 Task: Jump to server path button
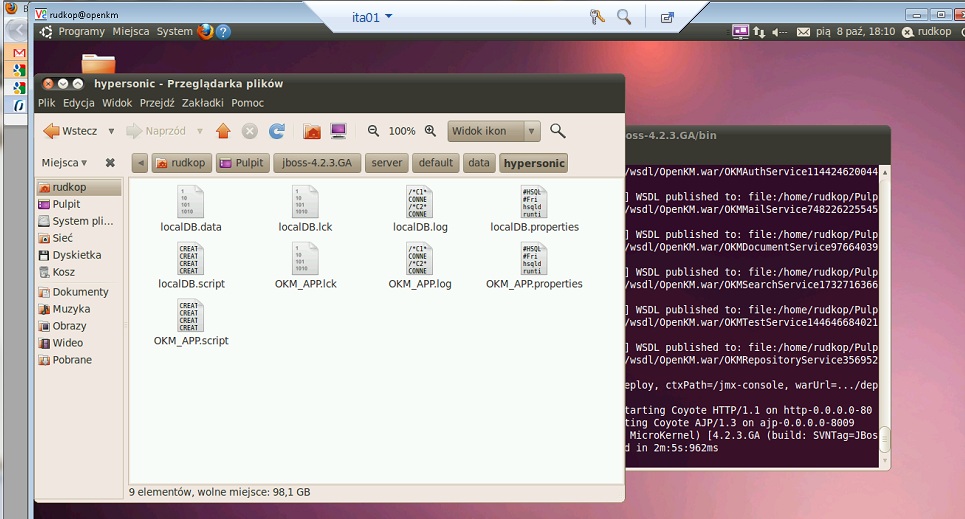click(386, 163)
